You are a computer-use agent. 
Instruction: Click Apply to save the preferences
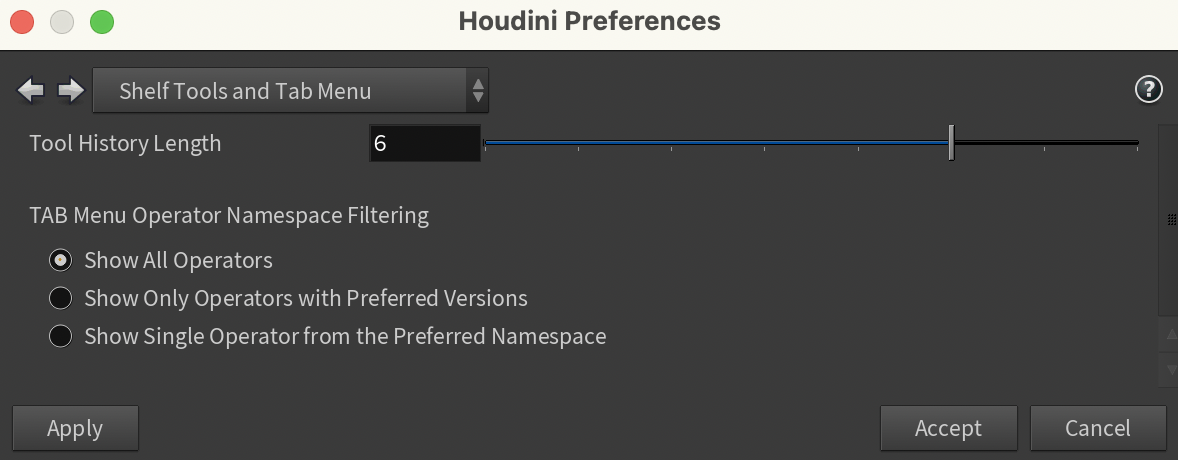click(x=75, y=428)
